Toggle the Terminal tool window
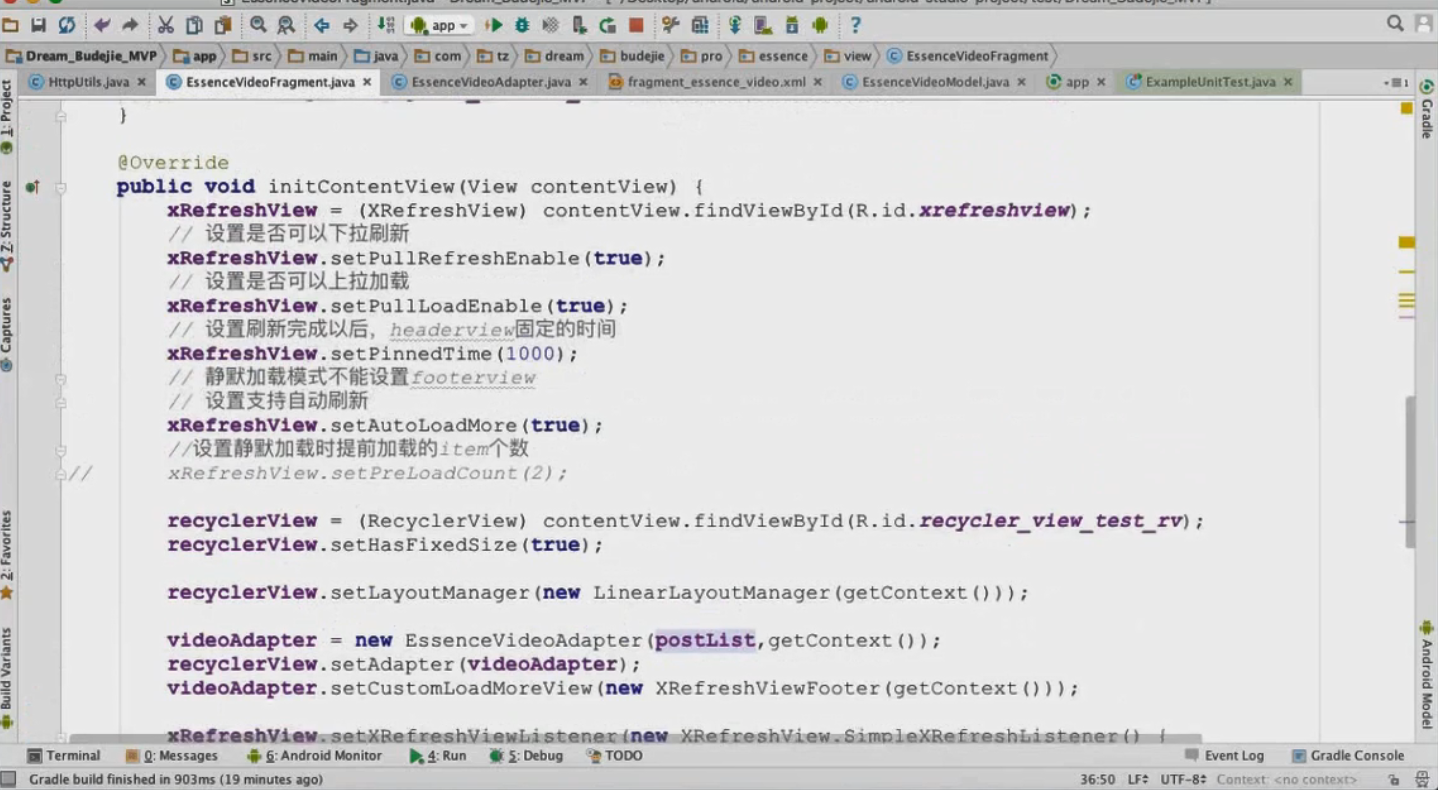This screenshot has height=790, width=1438. [x=64, y=756]
